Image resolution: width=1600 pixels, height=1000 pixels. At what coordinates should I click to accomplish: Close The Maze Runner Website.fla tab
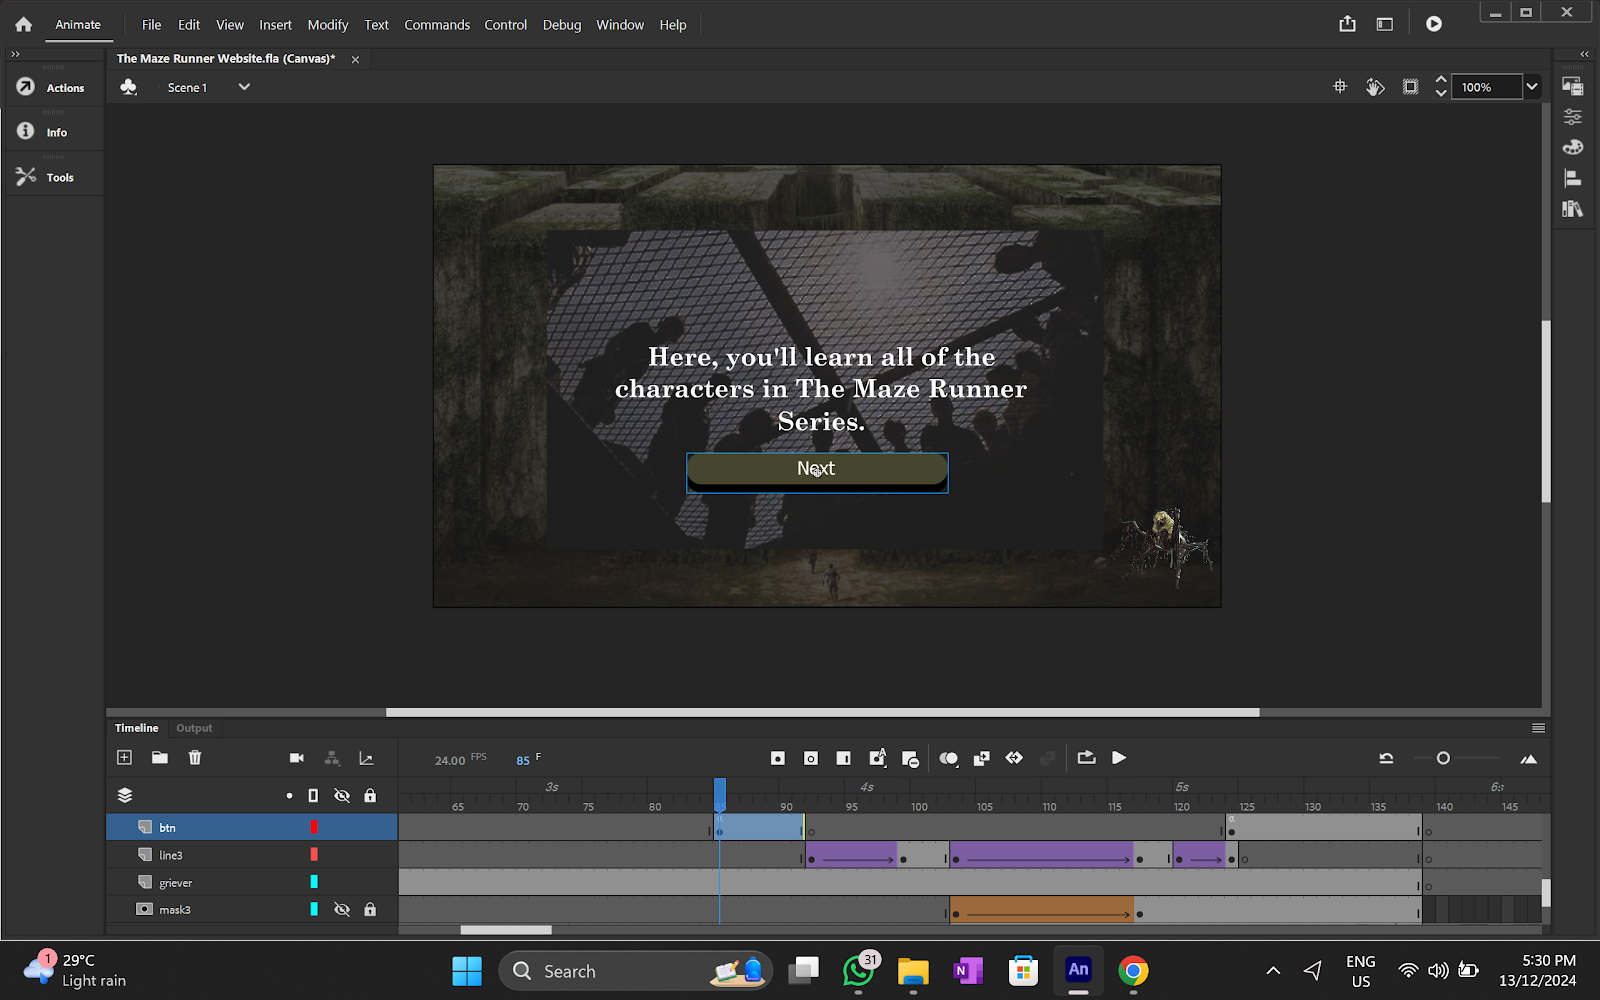(355, 59)
